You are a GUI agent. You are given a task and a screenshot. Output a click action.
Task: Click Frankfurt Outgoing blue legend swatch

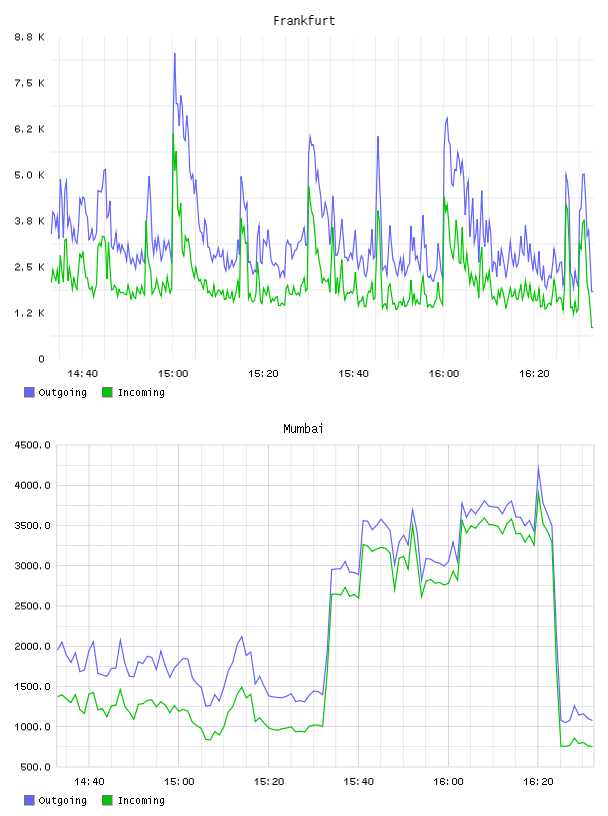29,392
